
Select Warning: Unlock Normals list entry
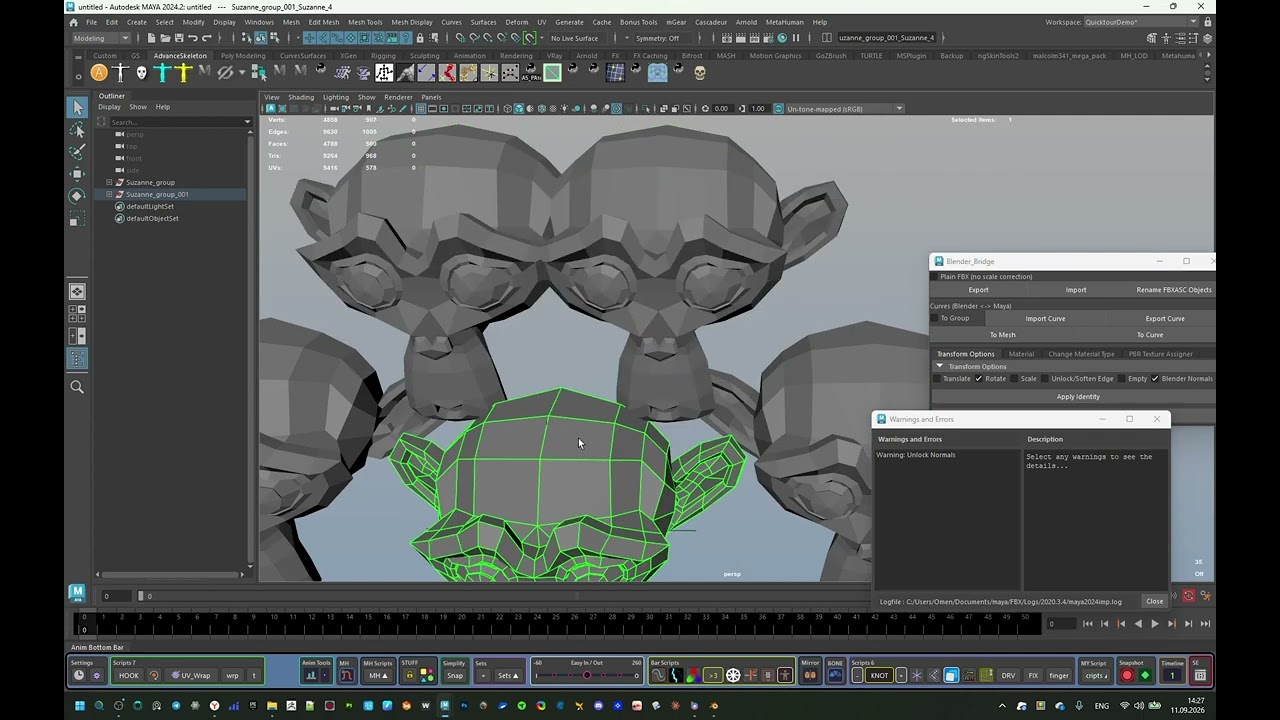point(915,455)
